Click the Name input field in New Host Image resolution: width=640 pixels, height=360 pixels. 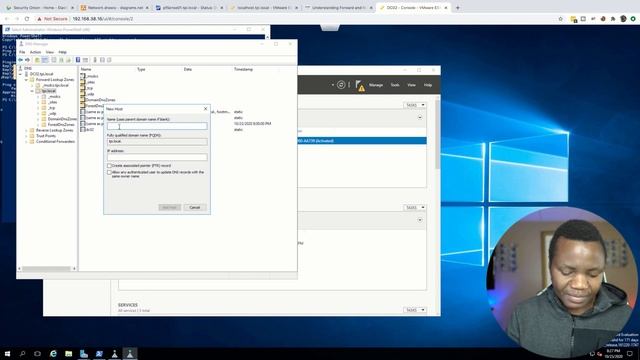(157, 126)
